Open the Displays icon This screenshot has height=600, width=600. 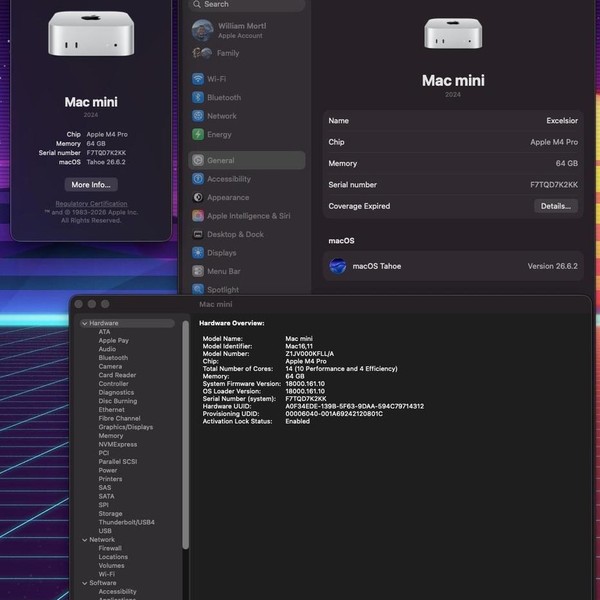point(198,253)
